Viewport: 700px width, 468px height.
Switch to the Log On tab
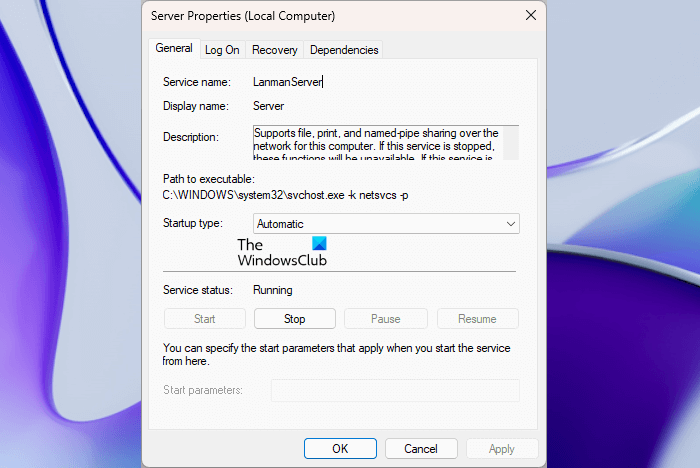(x=222, y=50)
